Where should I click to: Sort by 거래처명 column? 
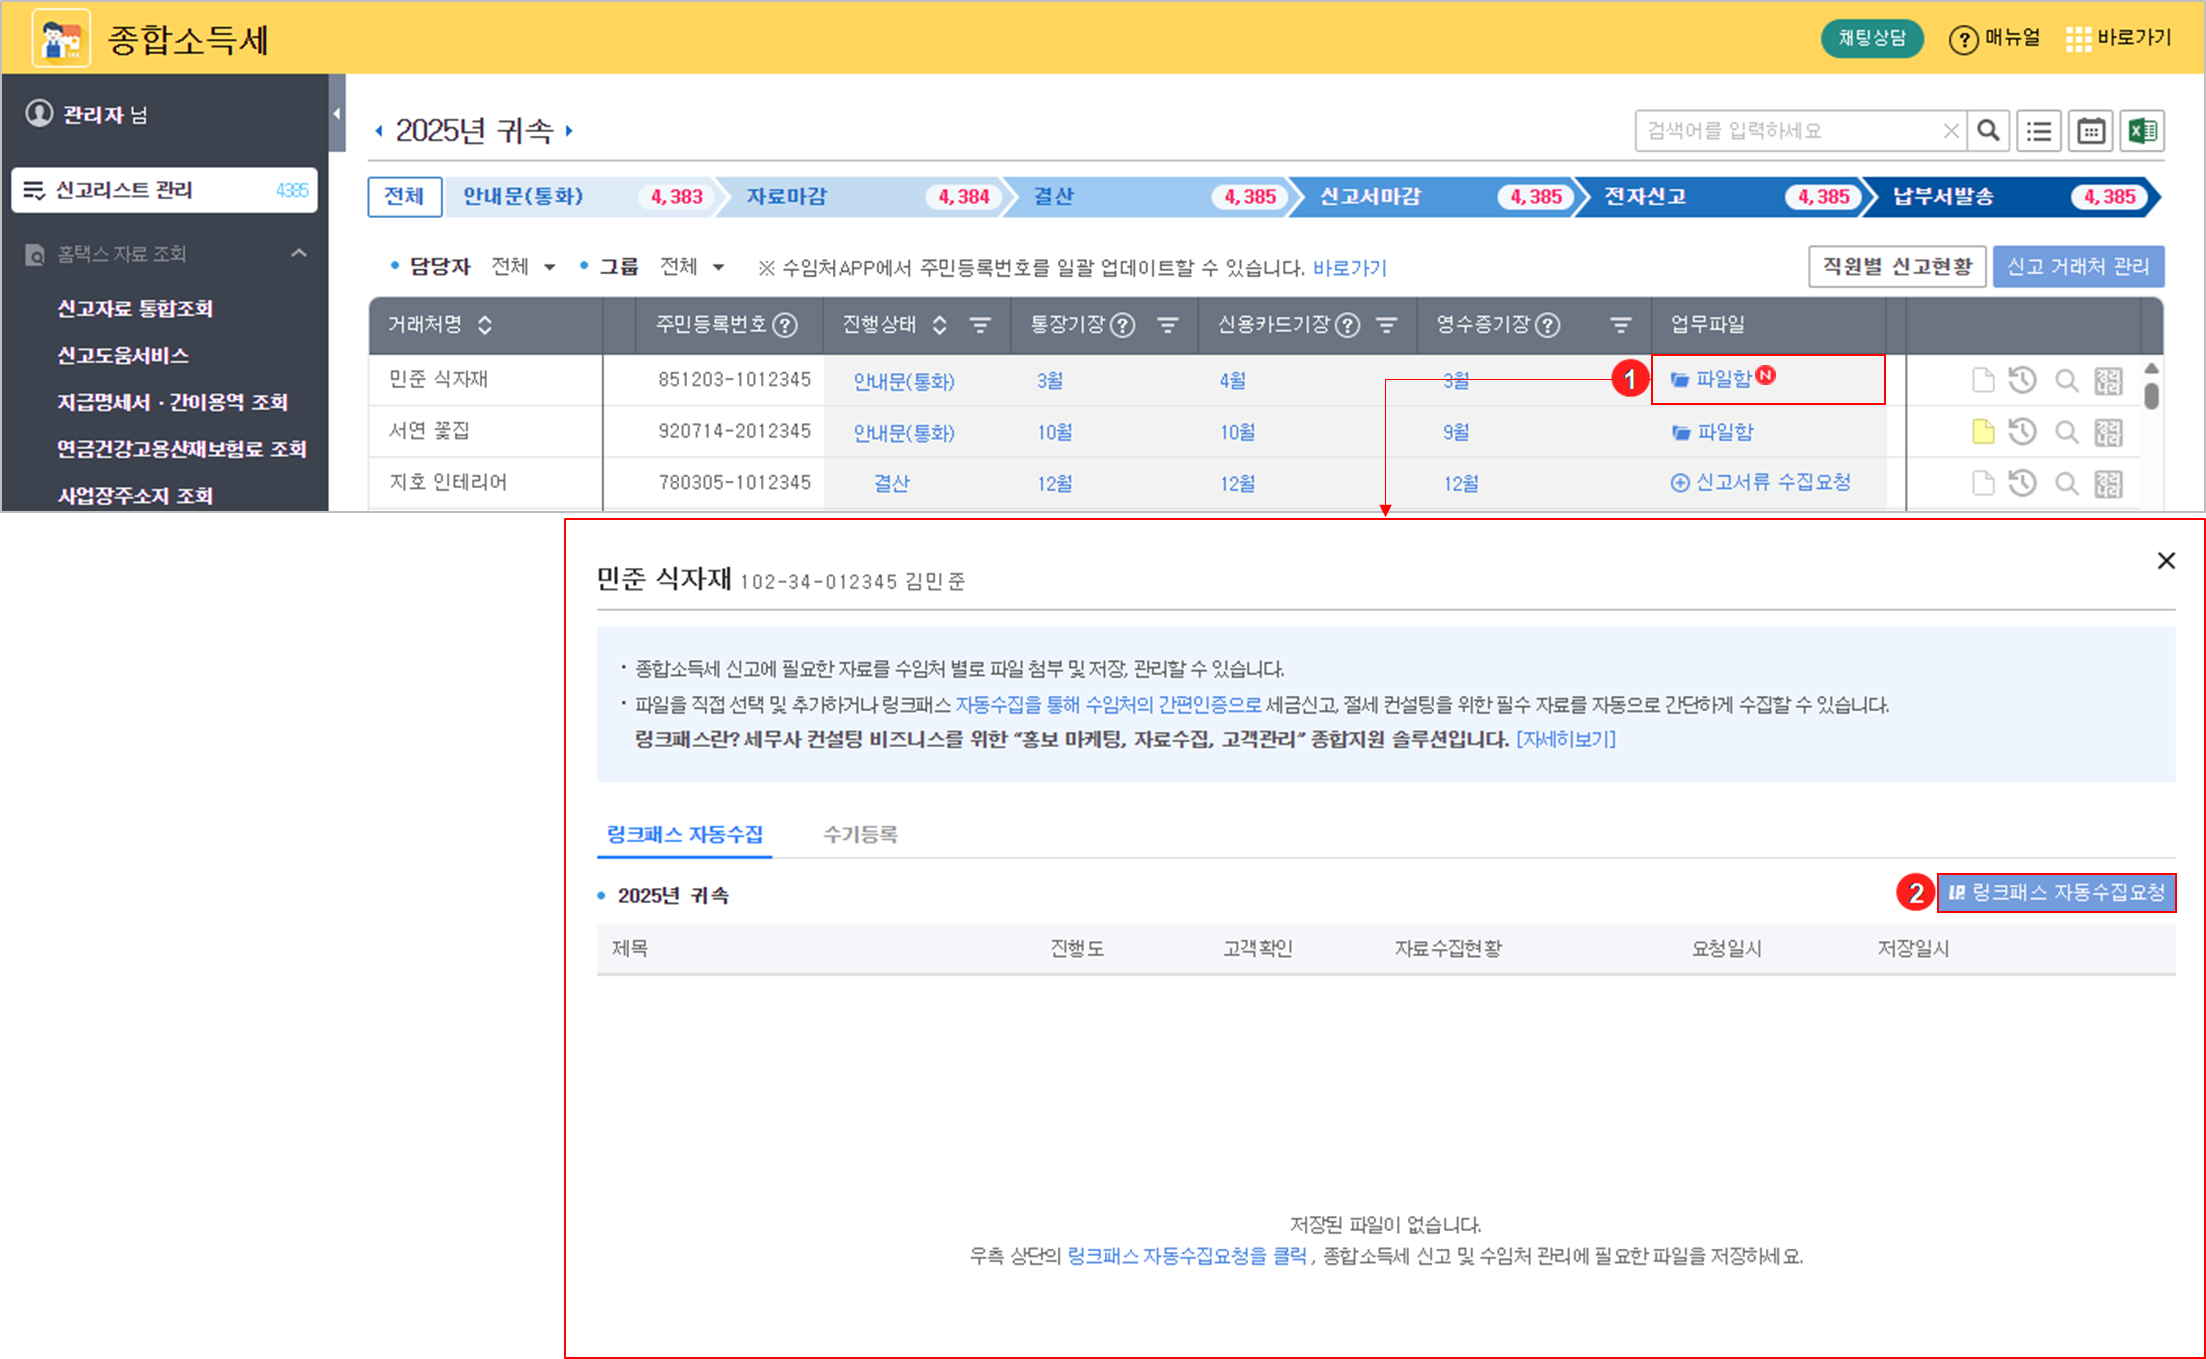pos(485,325)
